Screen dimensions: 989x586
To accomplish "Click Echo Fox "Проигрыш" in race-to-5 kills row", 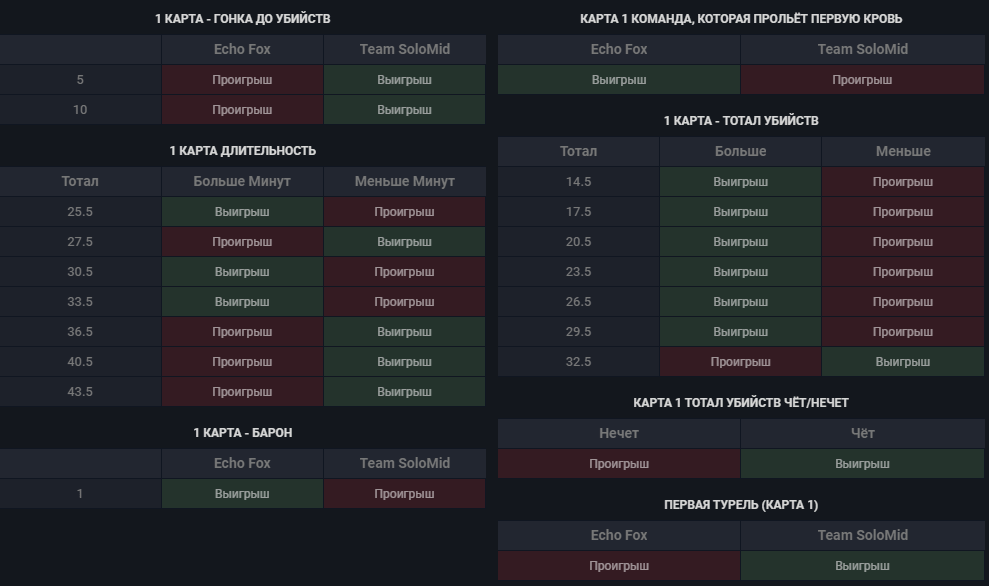I will pos(242,79).
